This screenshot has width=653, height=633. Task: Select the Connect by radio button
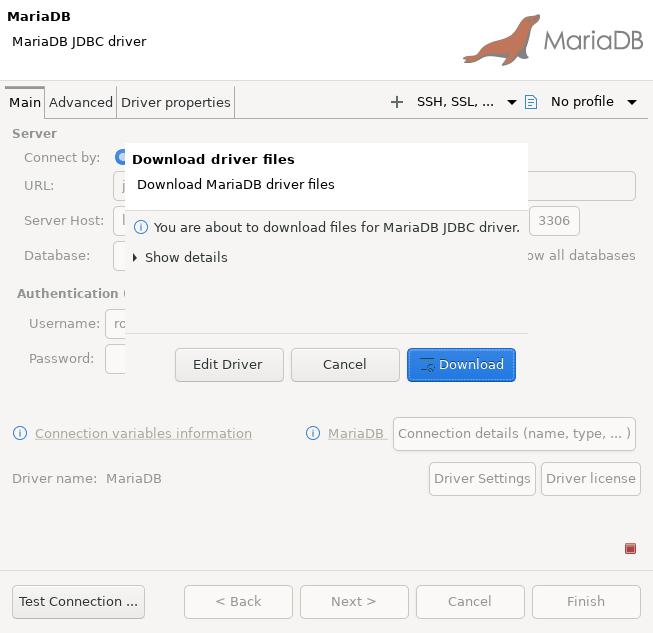pyautogui.click(x=120, y=157)
